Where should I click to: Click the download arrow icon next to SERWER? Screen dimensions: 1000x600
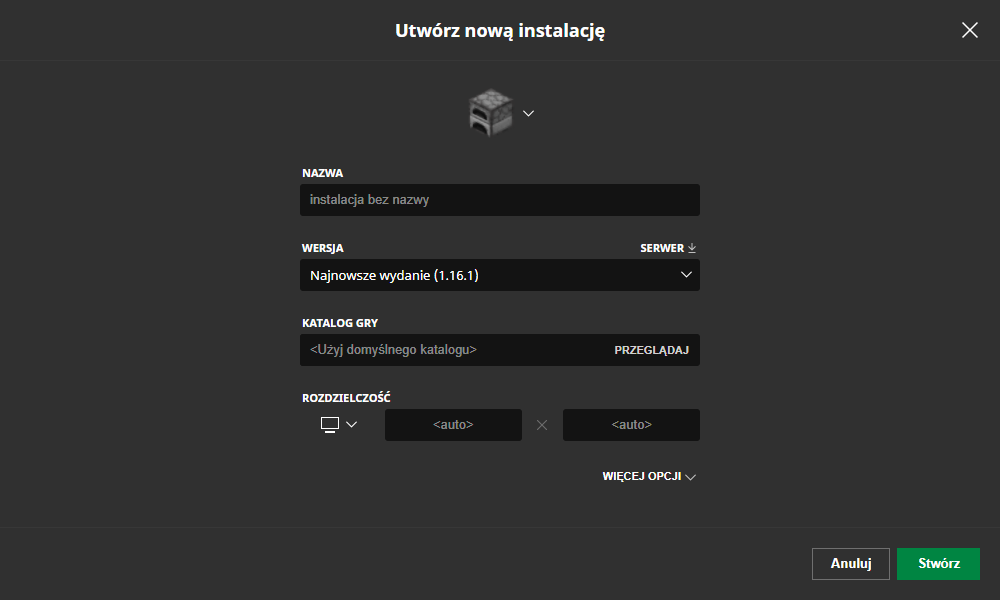pyautogui.click(x=692, y=248)
